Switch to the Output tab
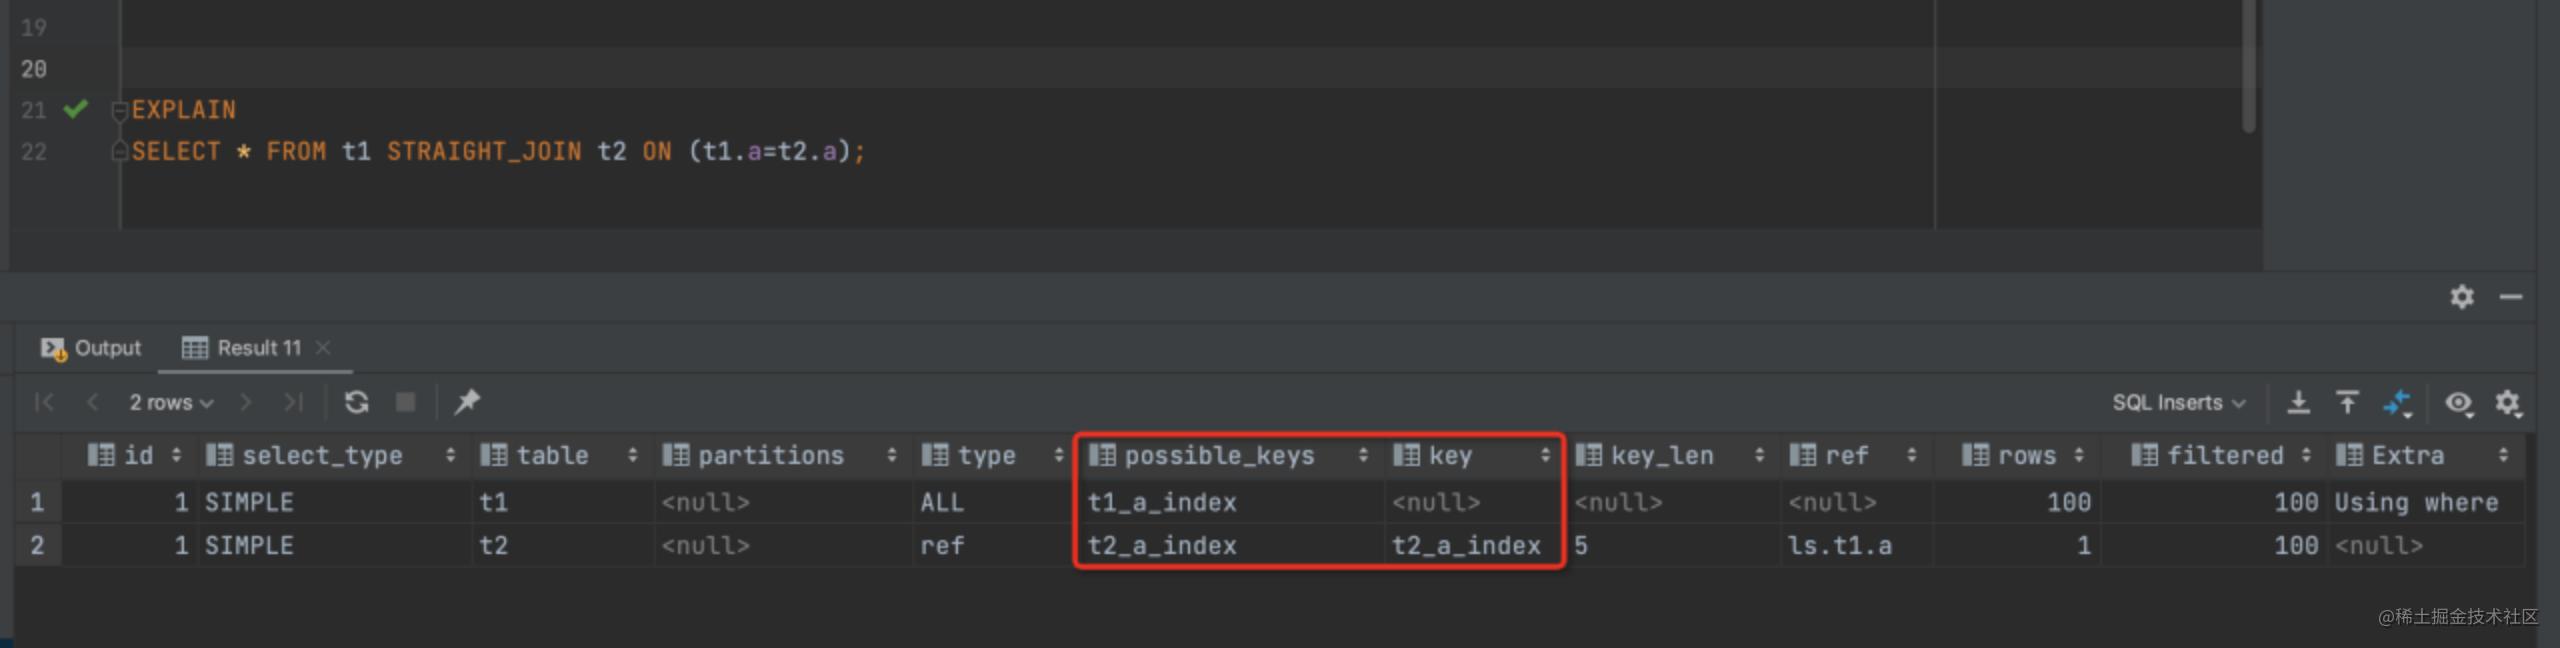This screenshot has height=648, width=2560. 92,348
